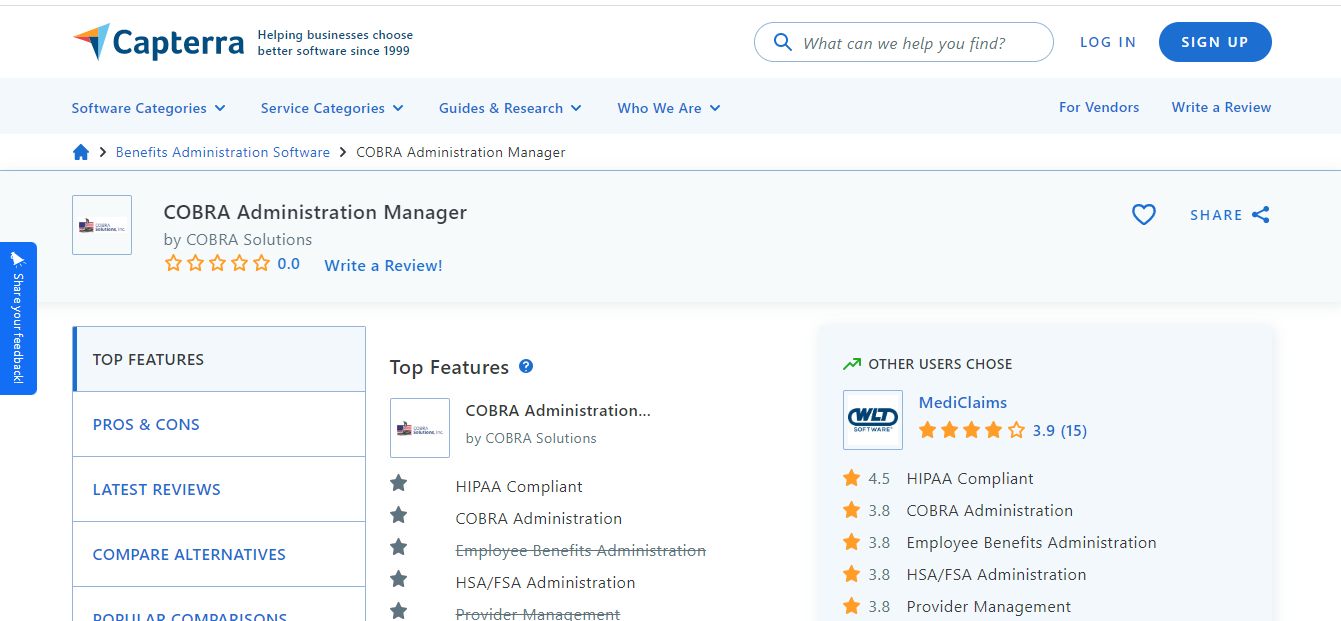Click COBRA Administration... title under Top Features

point(558,410)
